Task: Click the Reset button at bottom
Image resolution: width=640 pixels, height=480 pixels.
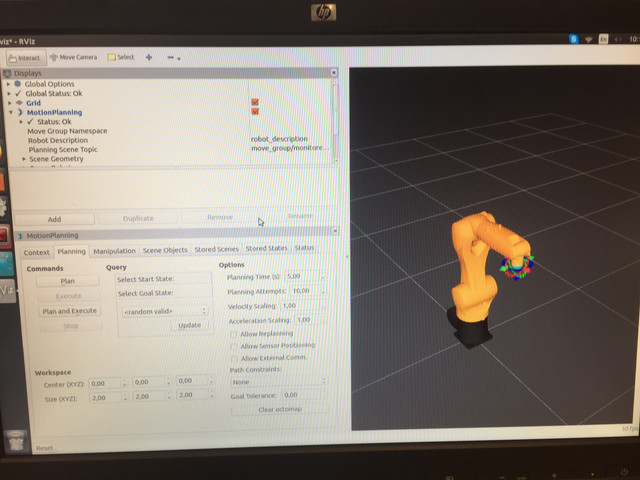Action: (x=44, y=448)
